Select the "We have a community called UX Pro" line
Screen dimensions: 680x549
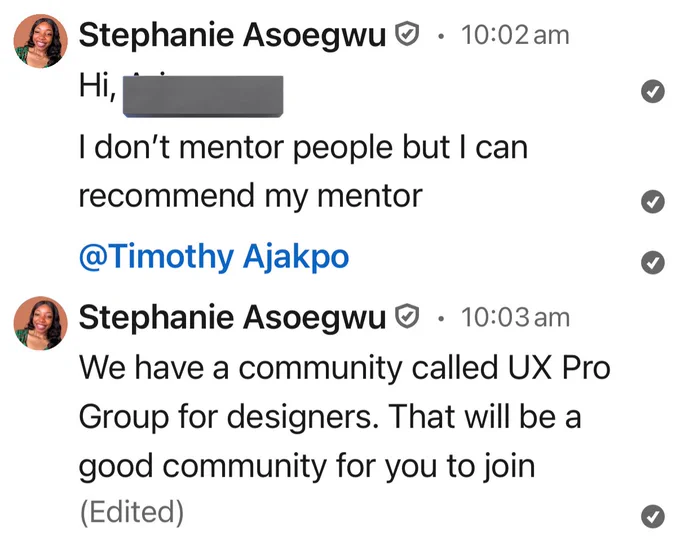pyautogui.click(x=345, y=368)
